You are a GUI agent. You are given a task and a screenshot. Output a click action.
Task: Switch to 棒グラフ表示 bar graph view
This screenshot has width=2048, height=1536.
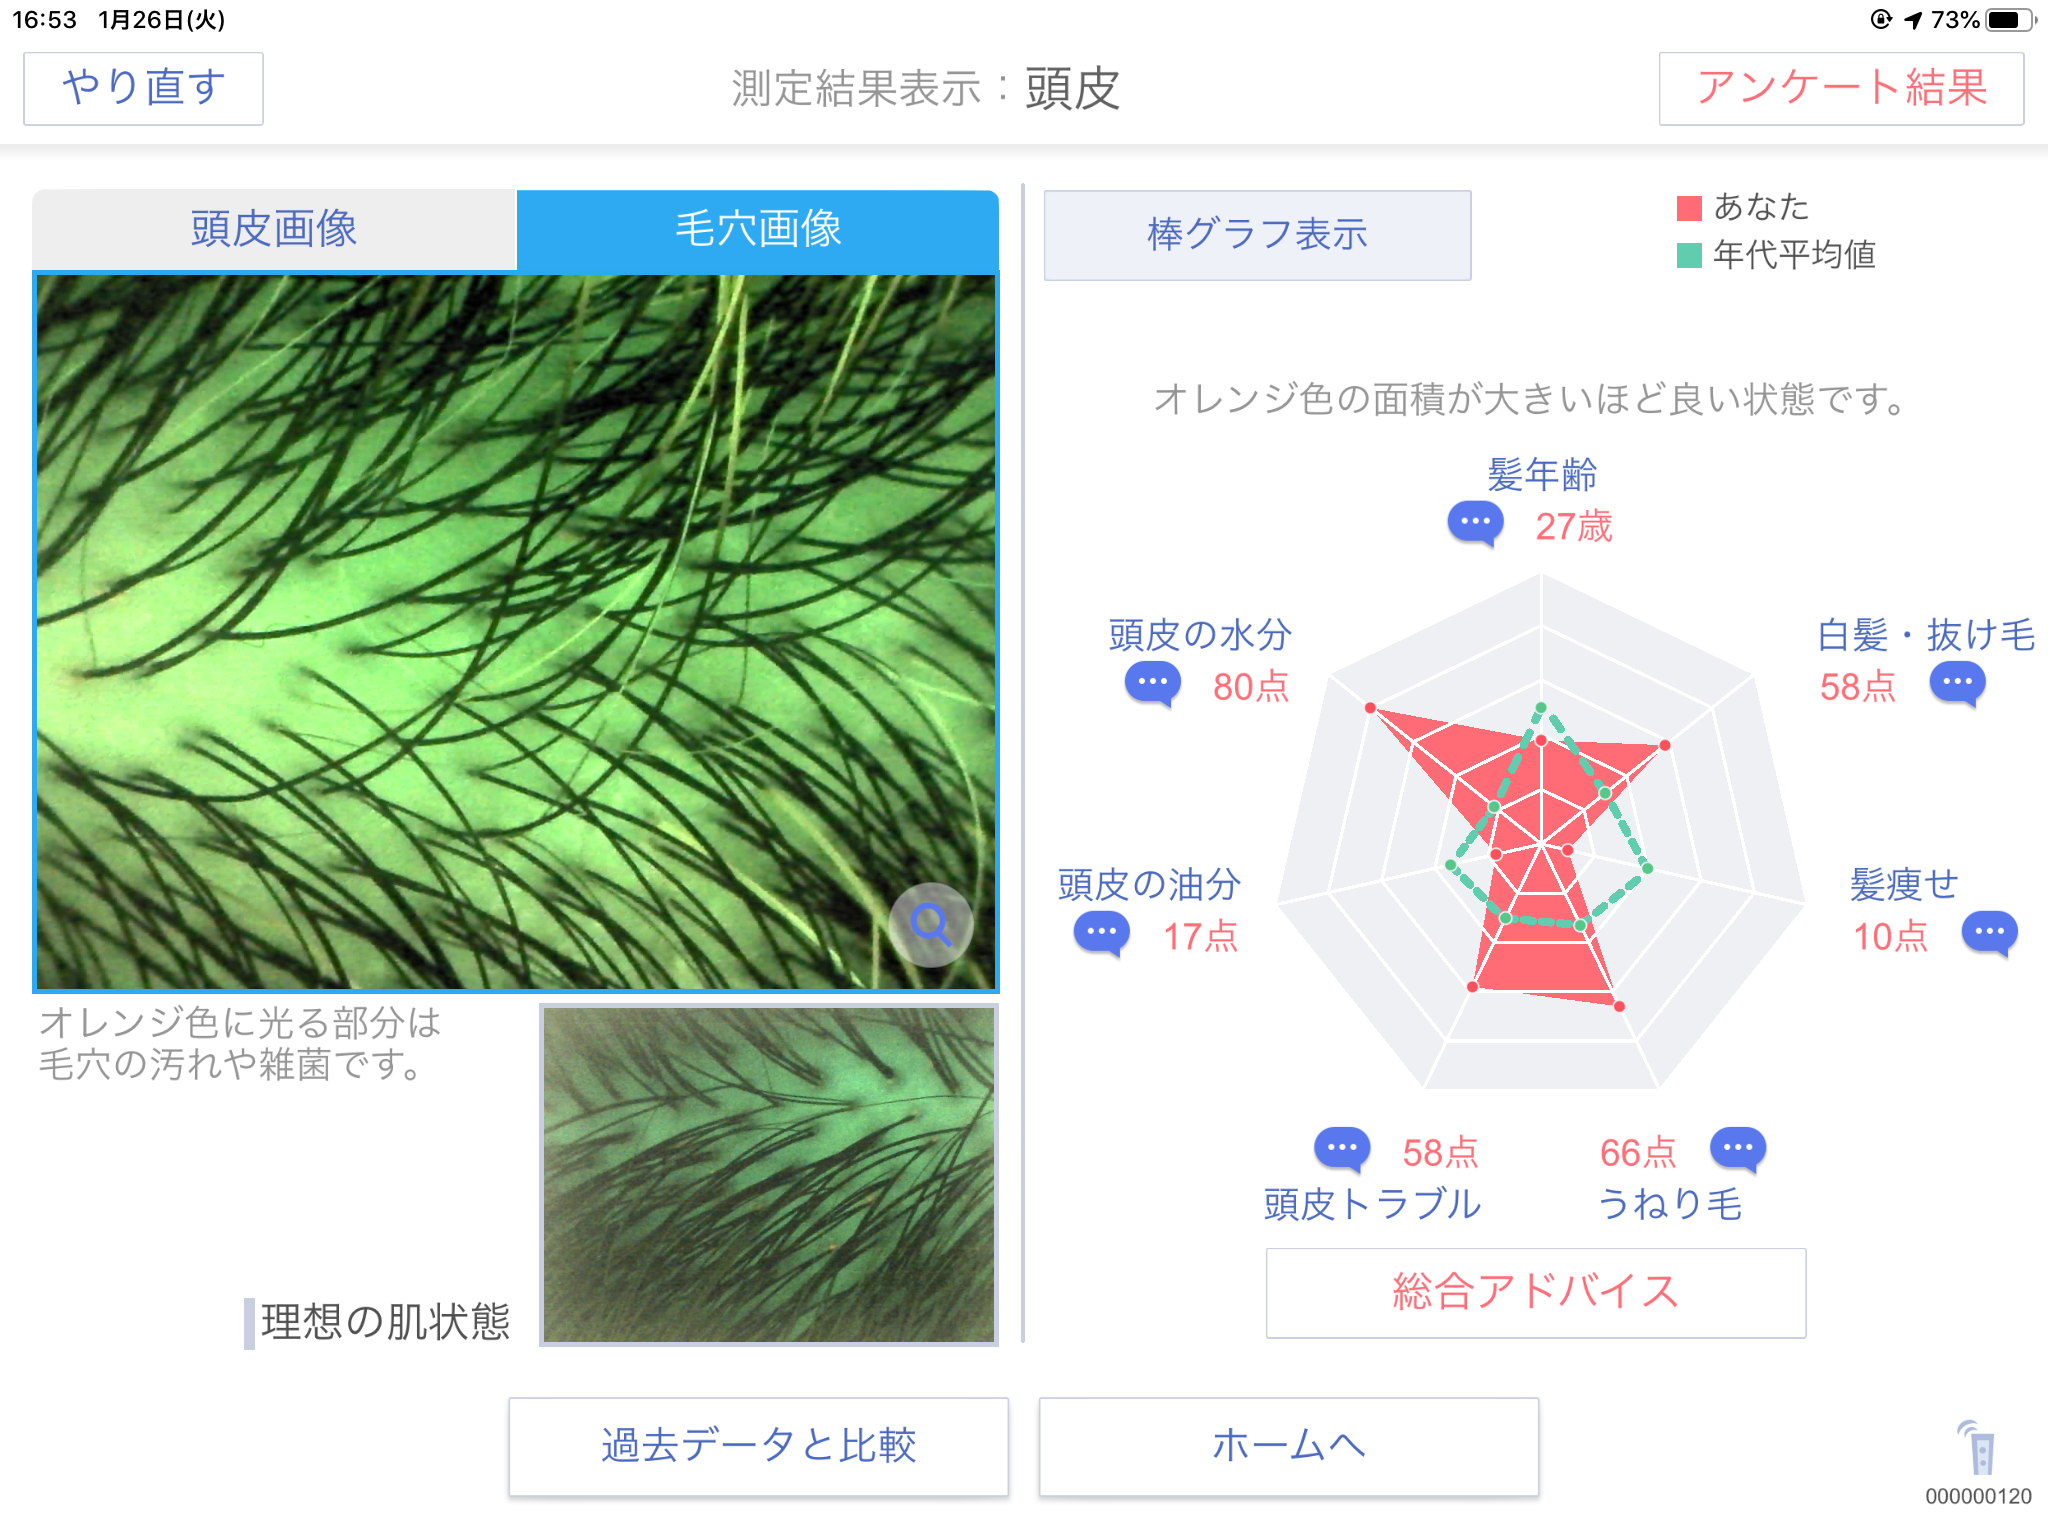coord(1257,235)
